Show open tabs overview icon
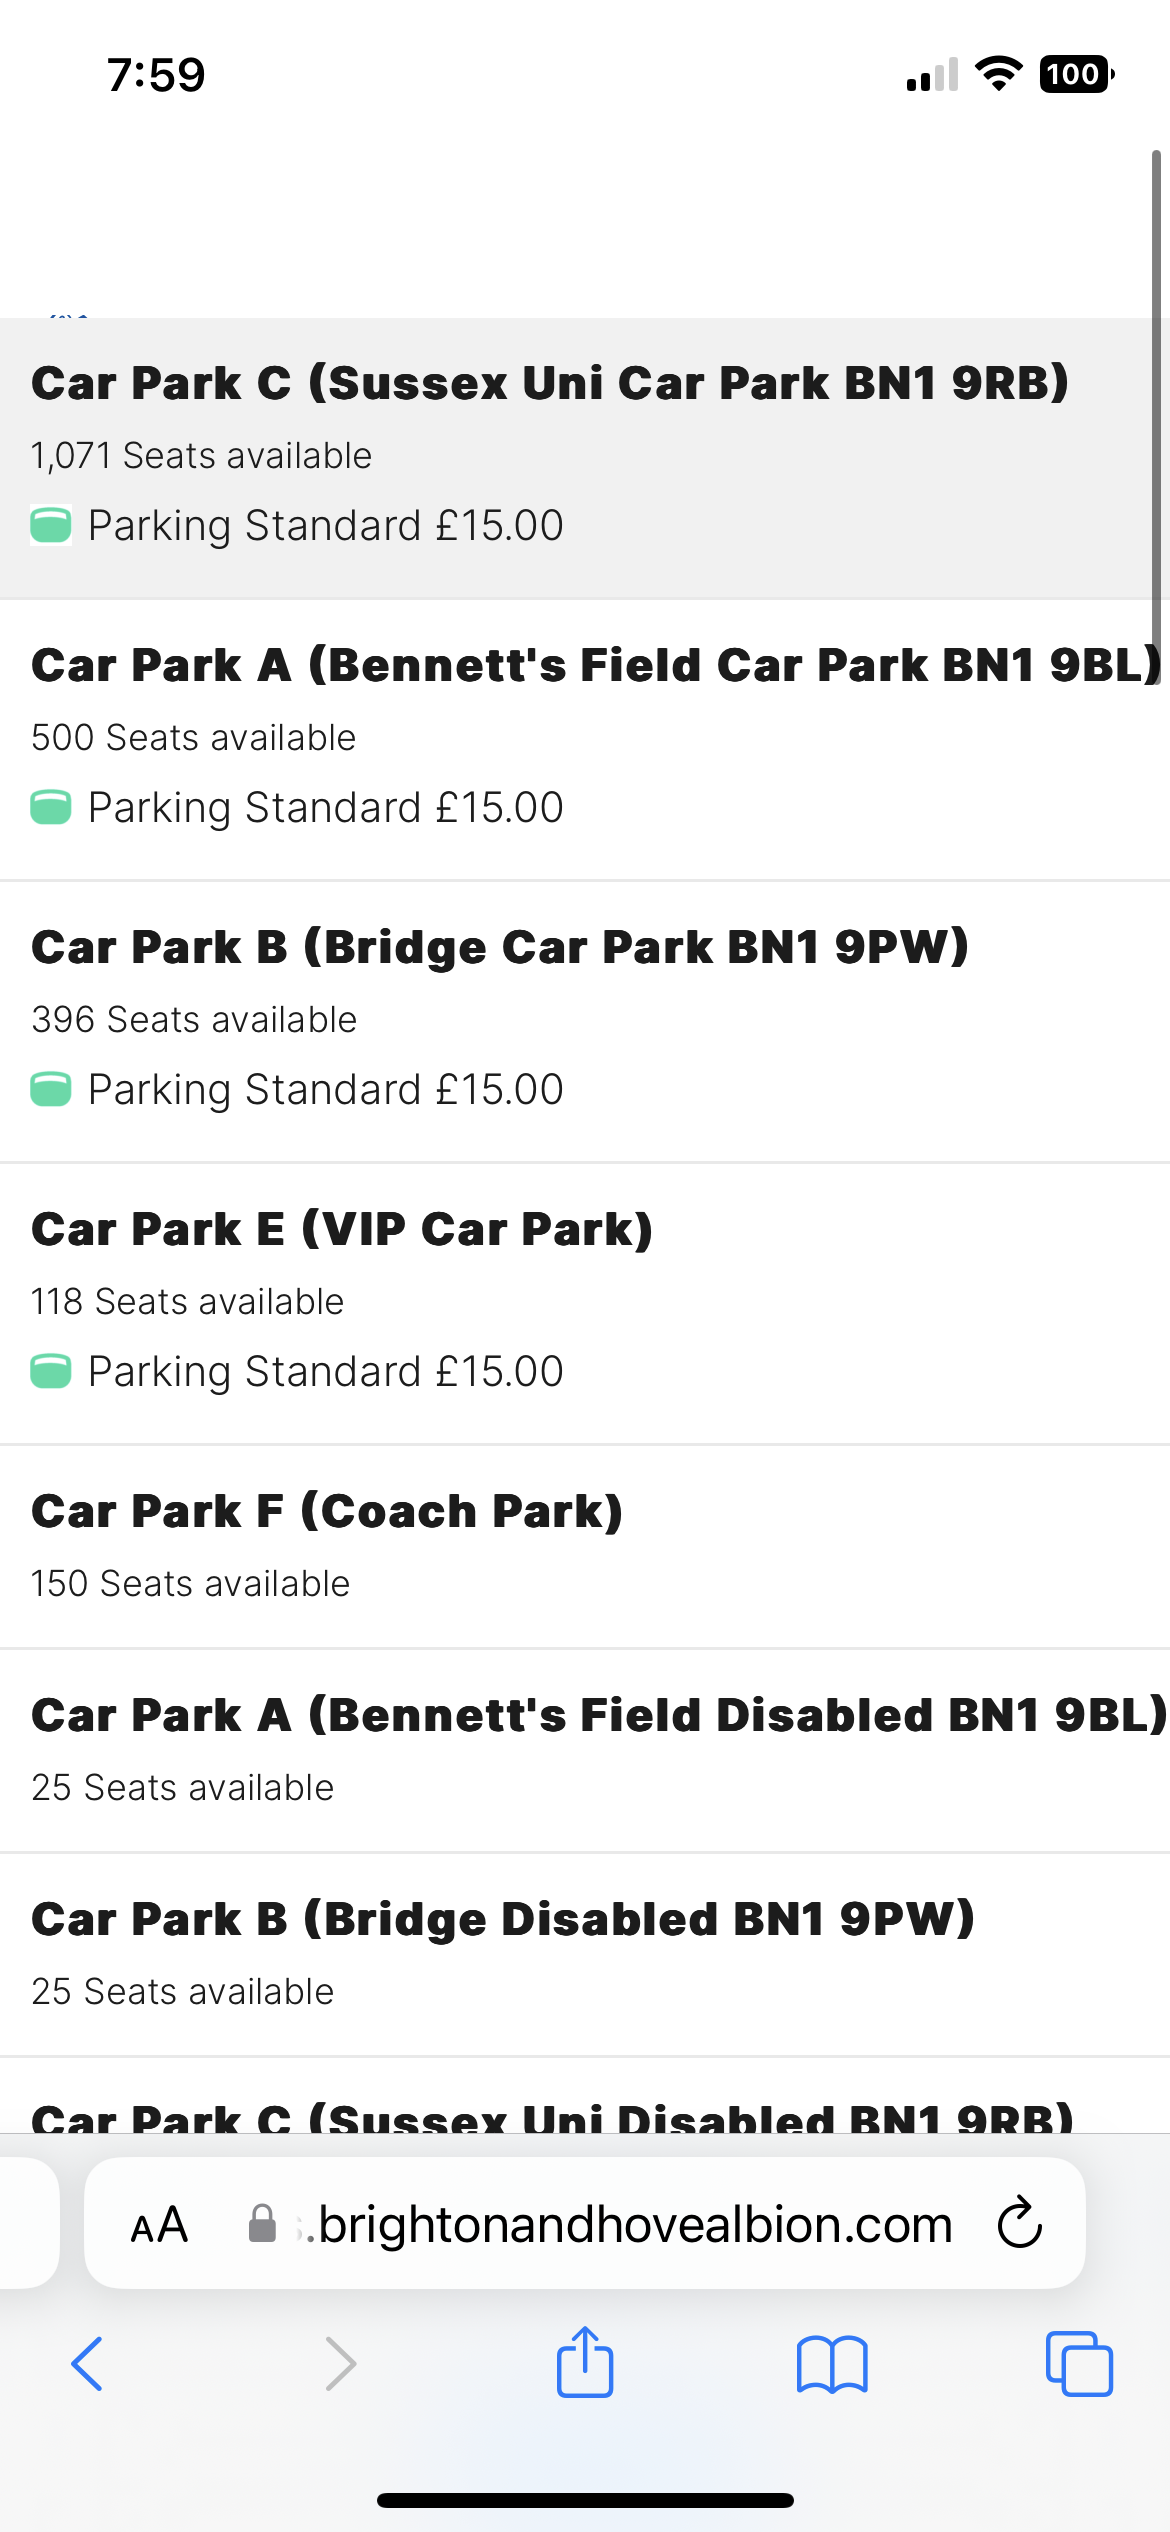The height and width of the screenshot is (2532, 1170). pos(1079,2364)
